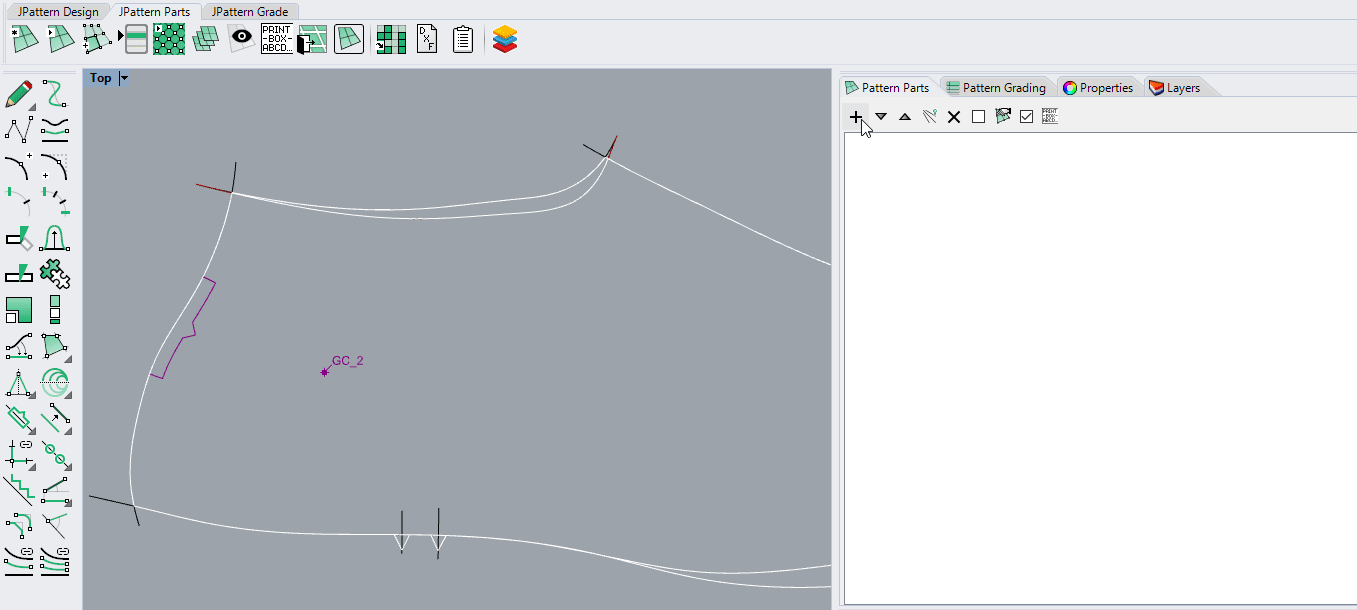The height and width of the screenshot is (610, 1357).
Task: Click the clipboard list icon
Action: tap(462, 39)
